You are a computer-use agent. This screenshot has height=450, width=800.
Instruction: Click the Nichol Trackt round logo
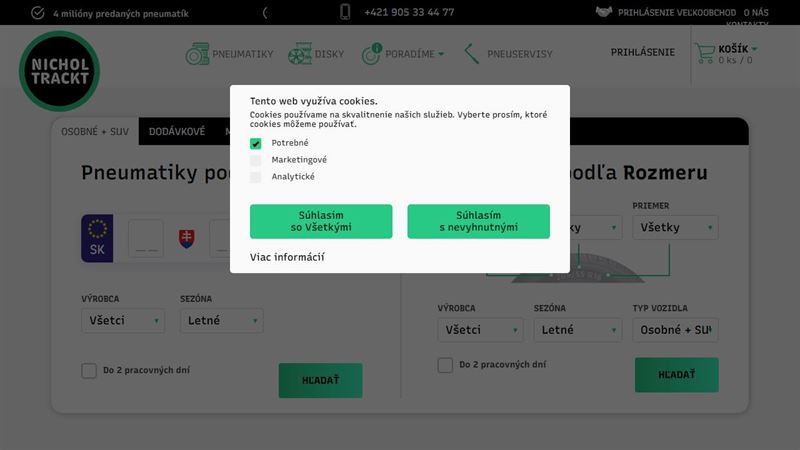59,71
